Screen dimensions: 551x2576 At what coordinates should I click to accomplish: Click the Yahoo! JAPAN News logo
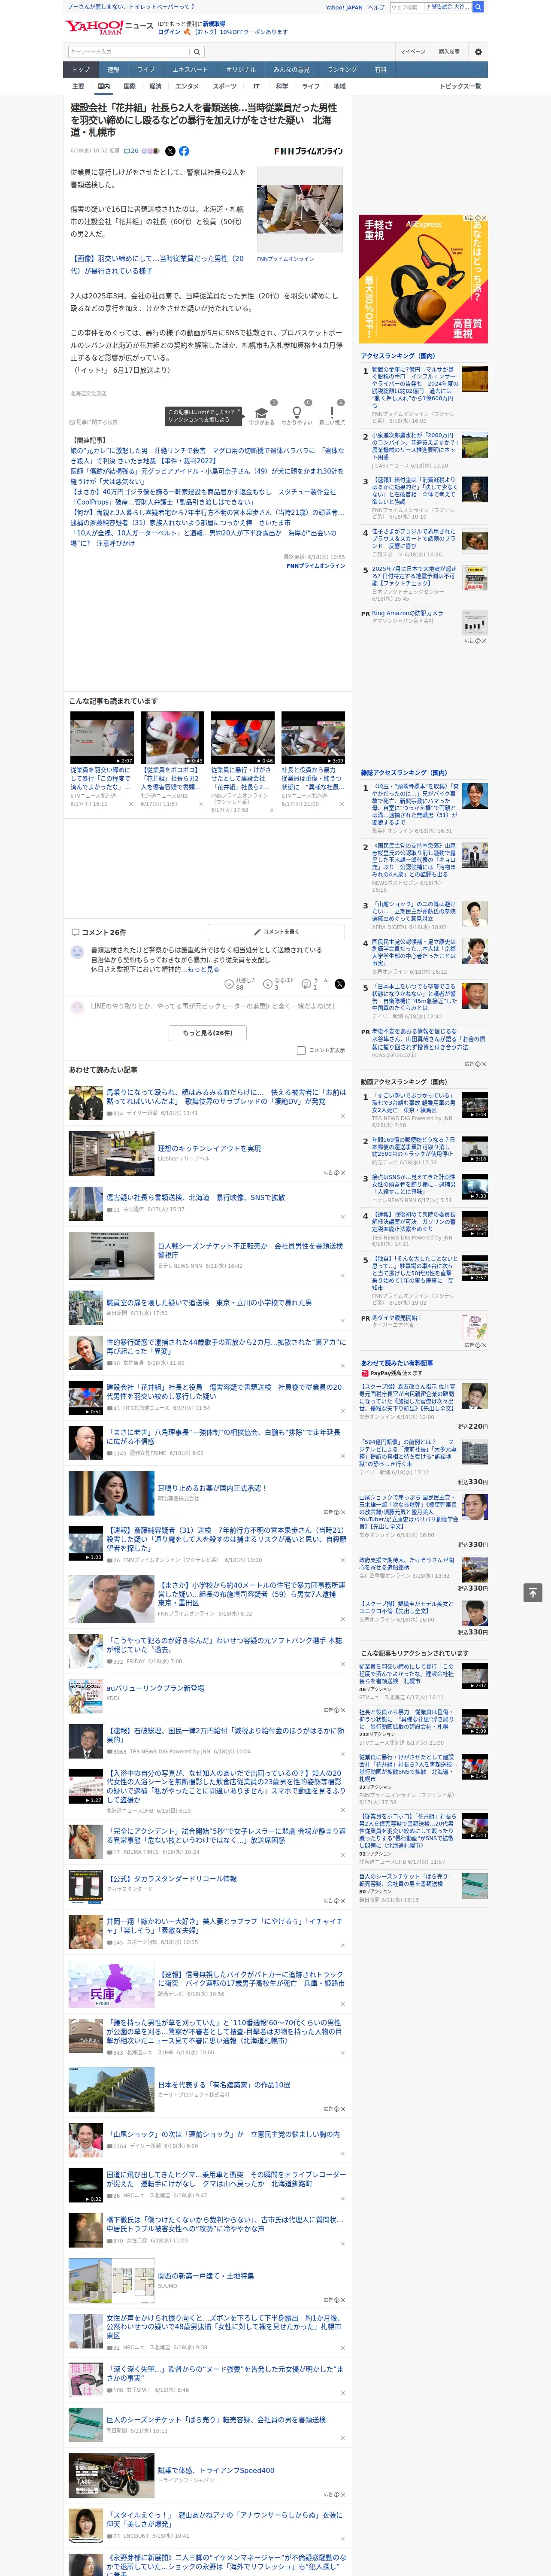coord(110,27)
